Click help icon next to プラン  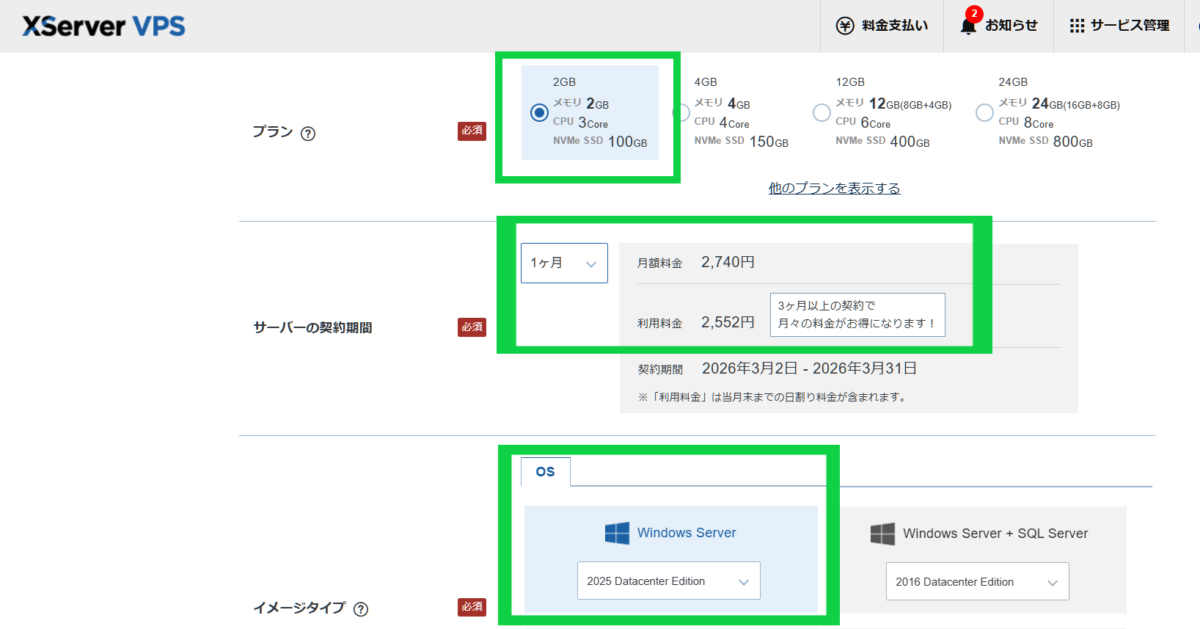click(308, 133)
